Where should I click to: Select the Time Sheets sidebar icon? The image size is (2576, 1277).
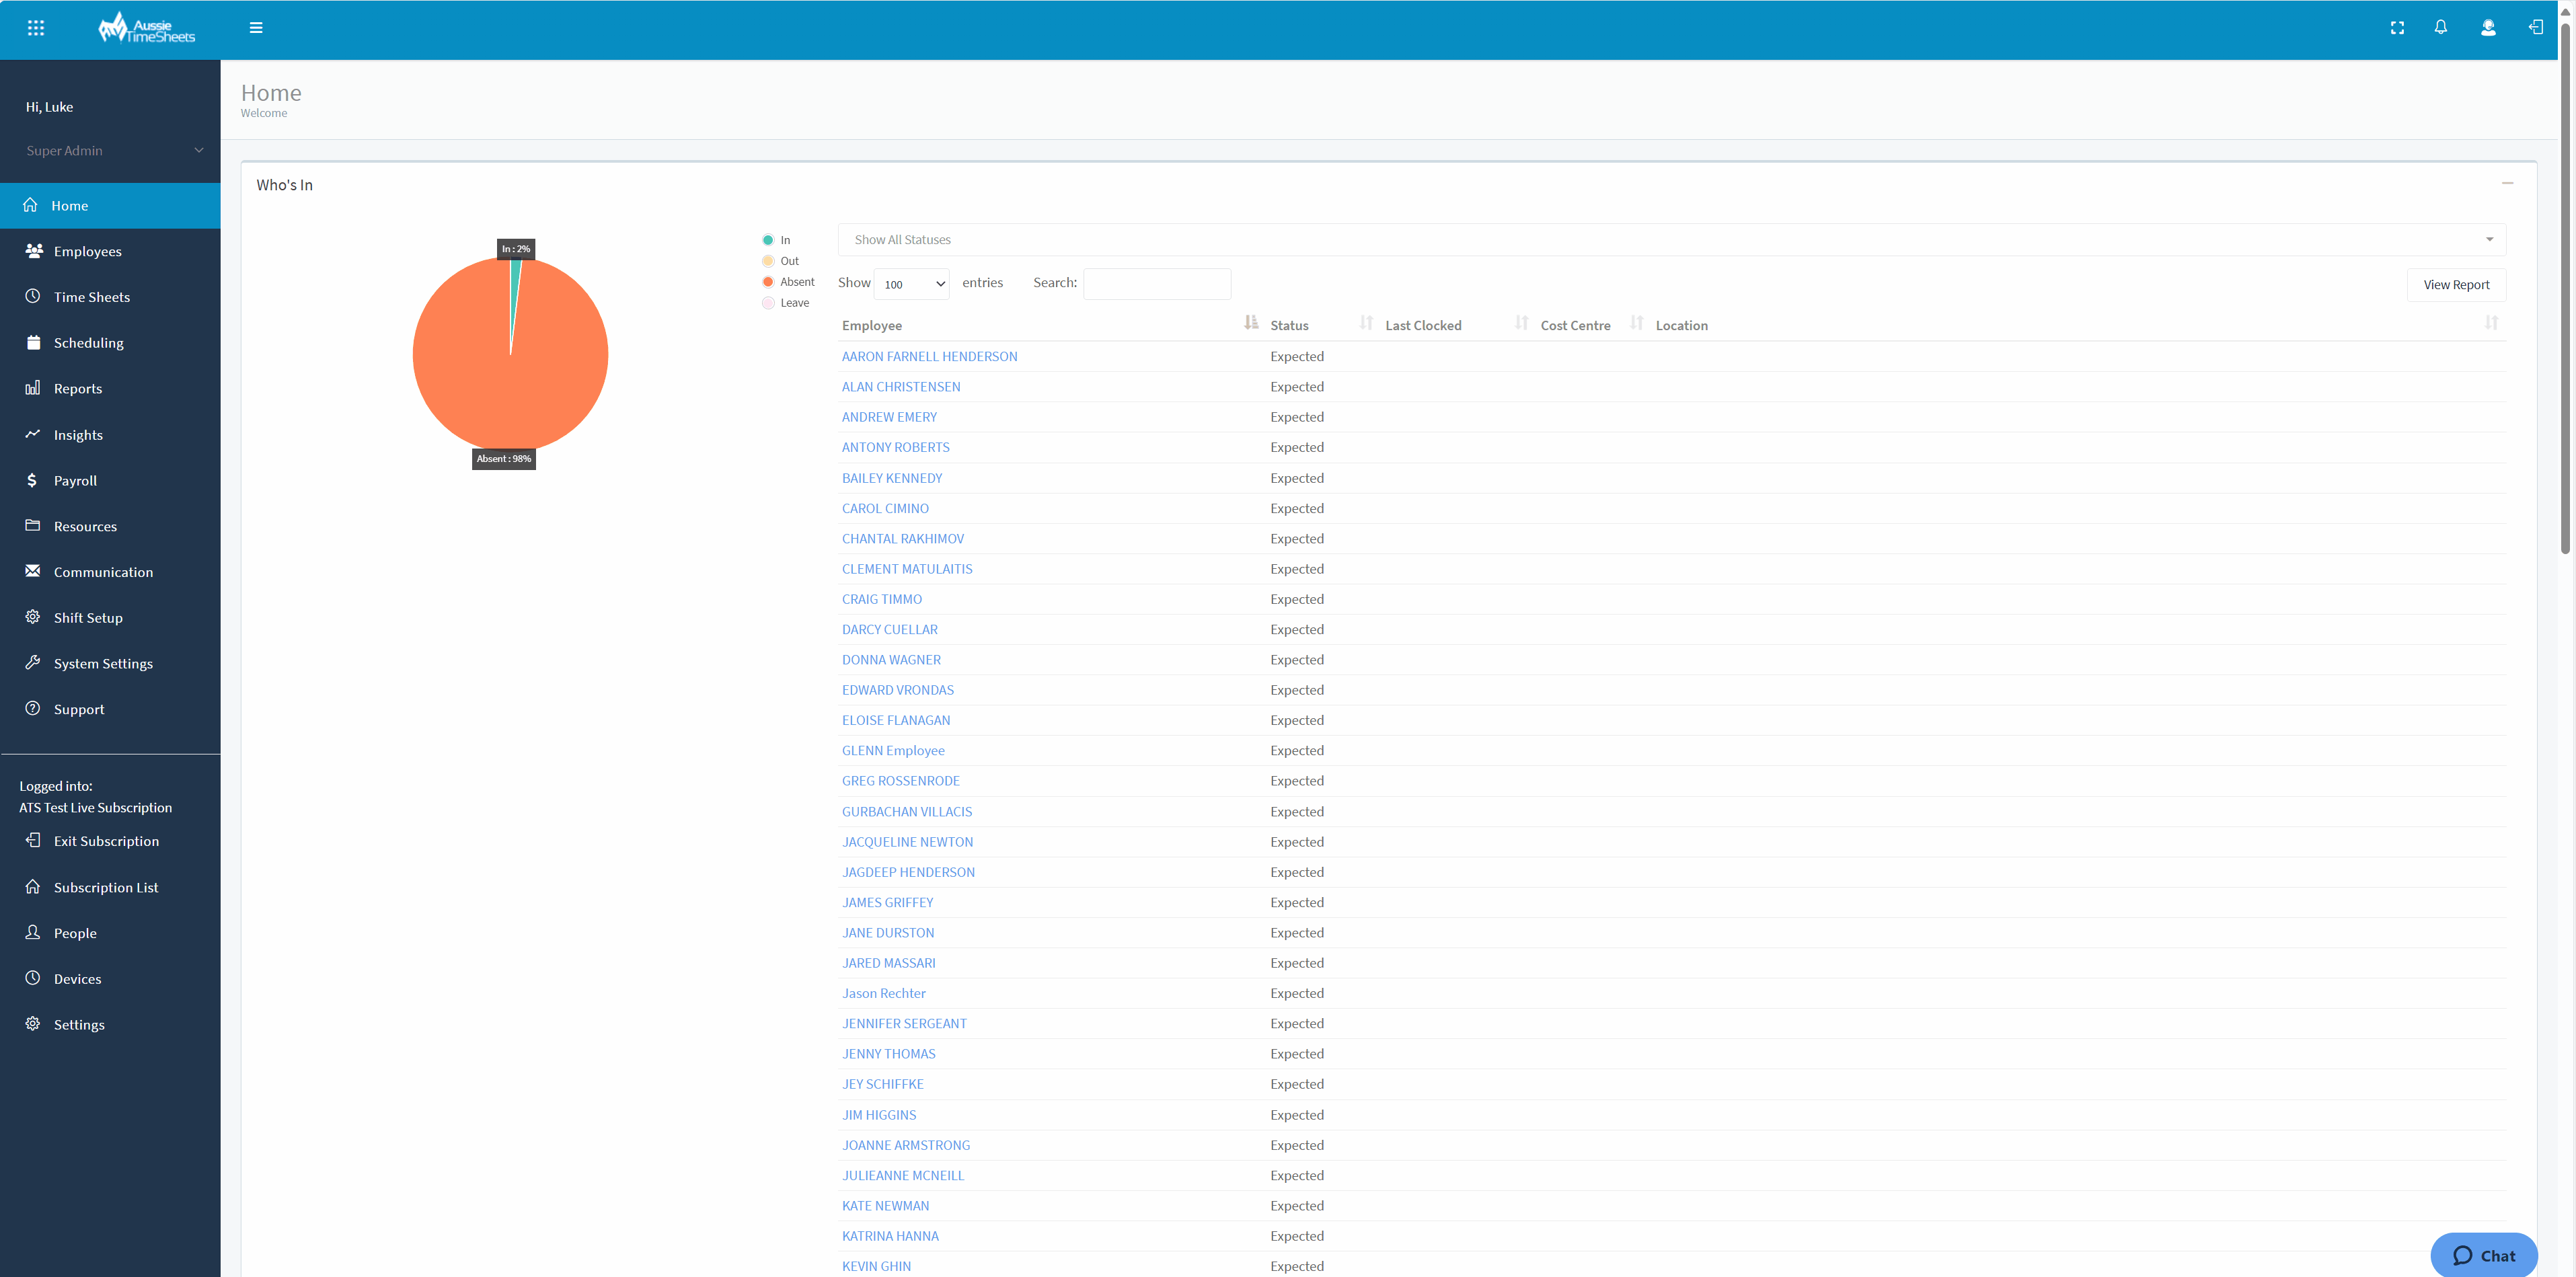pos(33,296)
